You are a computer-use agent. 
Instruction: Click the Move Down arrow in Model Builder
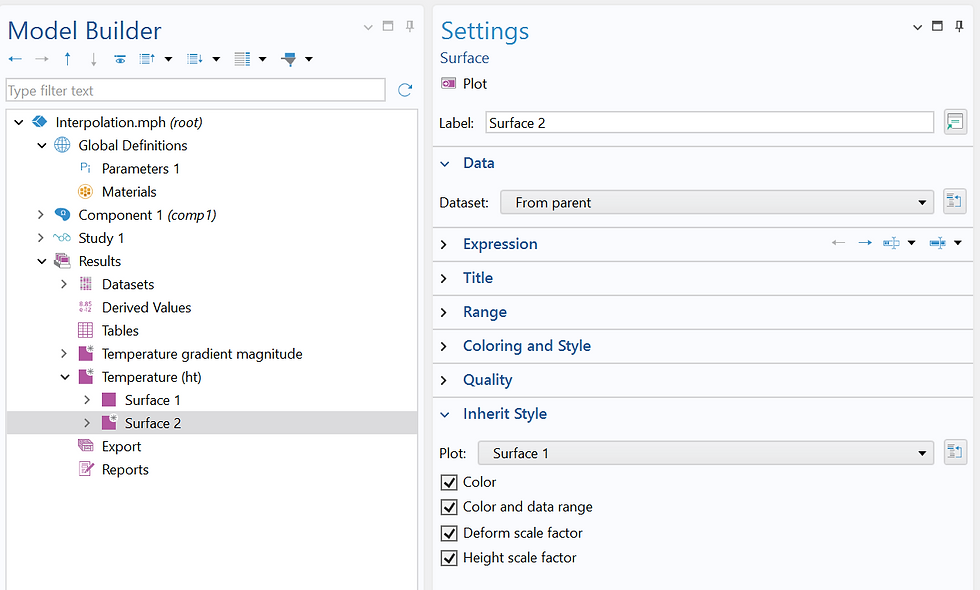(94, 59)
